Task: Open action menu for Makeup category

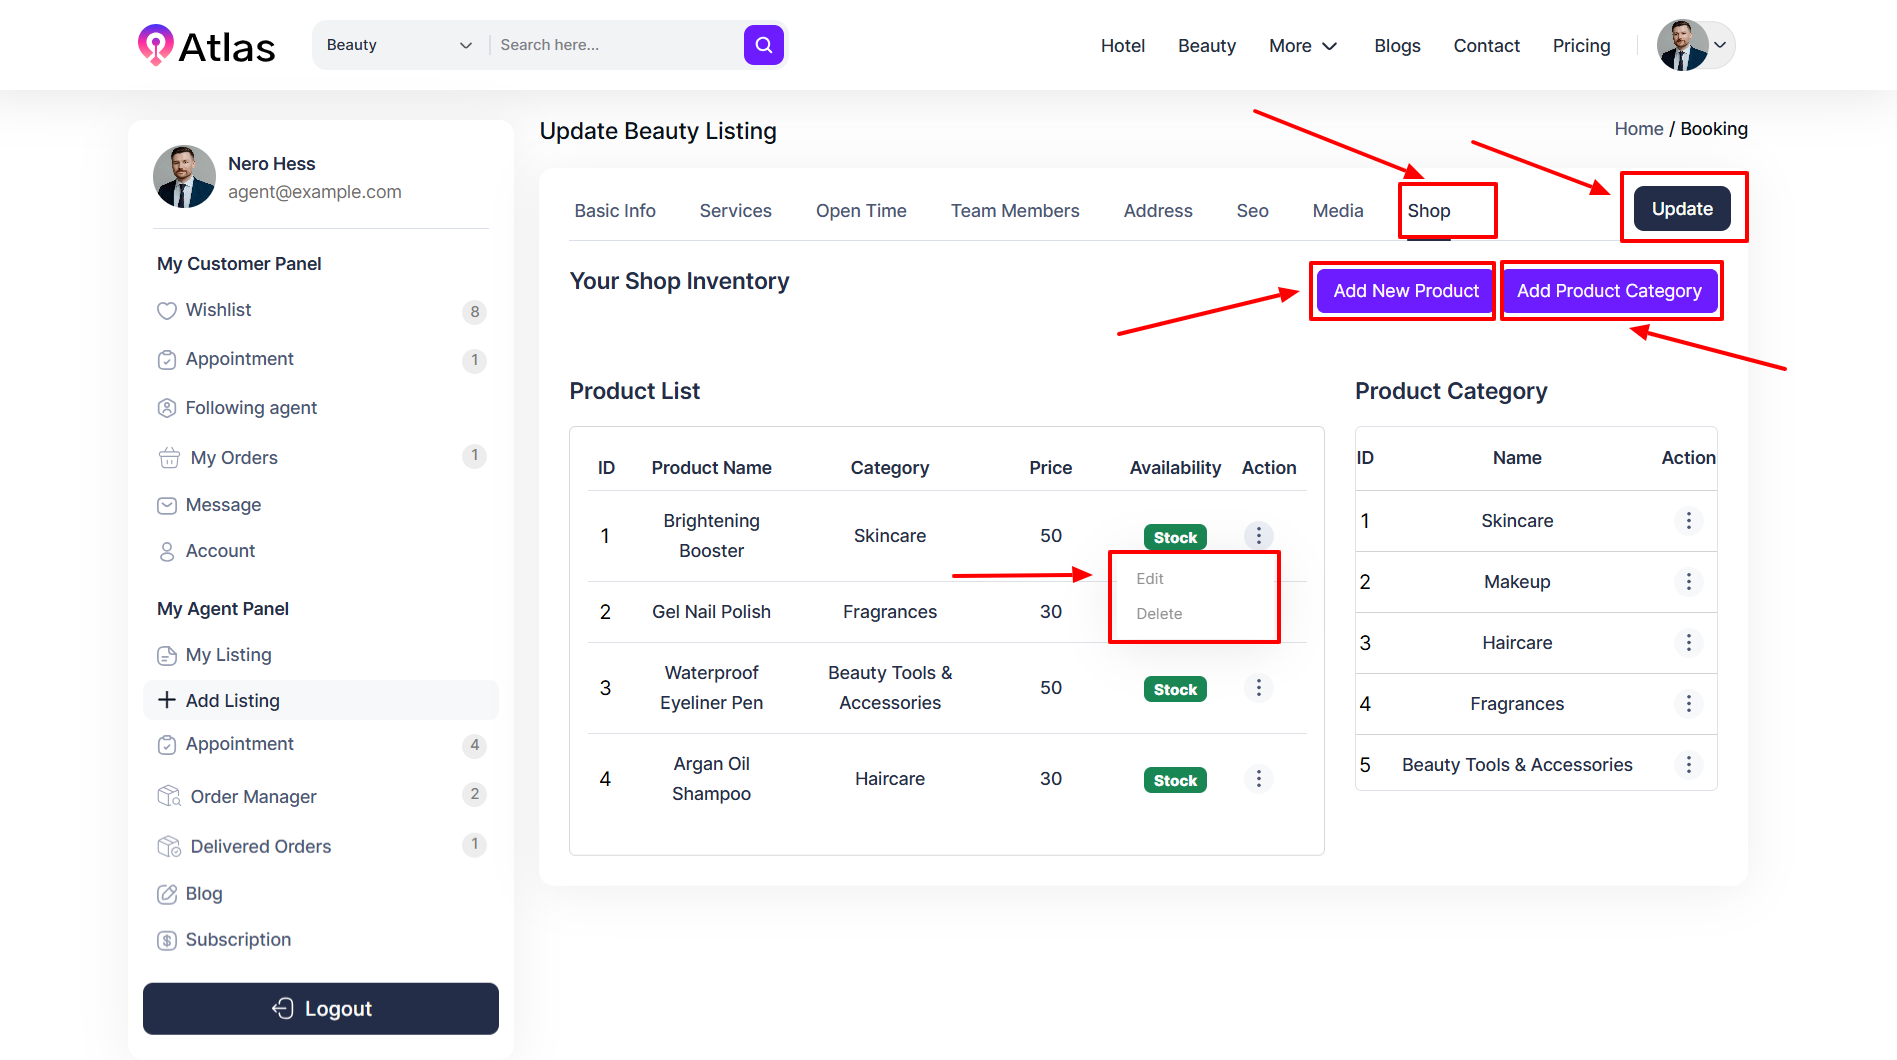Action: 1688,582
